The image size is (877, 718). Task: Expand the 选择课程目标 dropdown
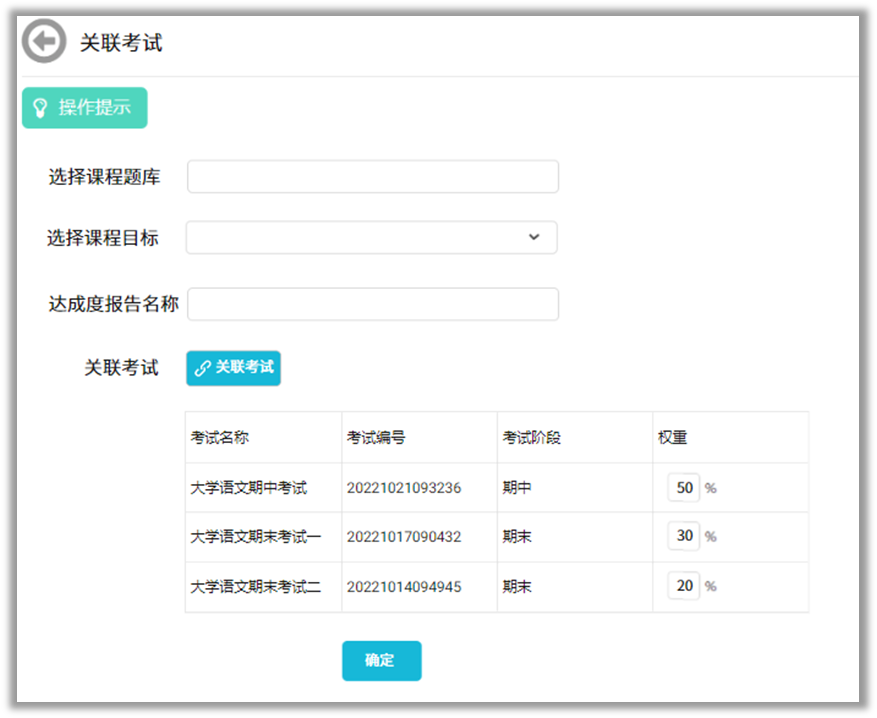click(371, 238)
